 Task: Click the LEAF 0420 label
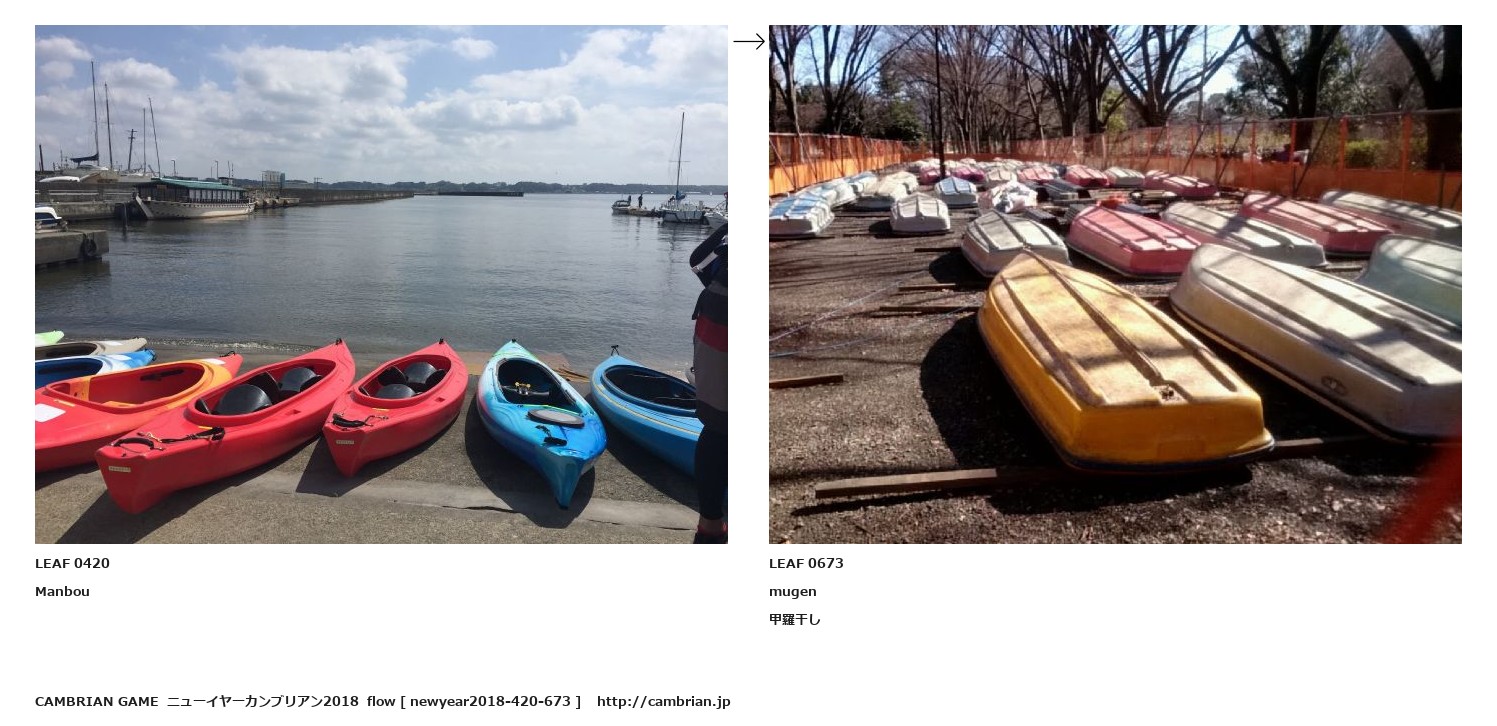pos(72,563)
